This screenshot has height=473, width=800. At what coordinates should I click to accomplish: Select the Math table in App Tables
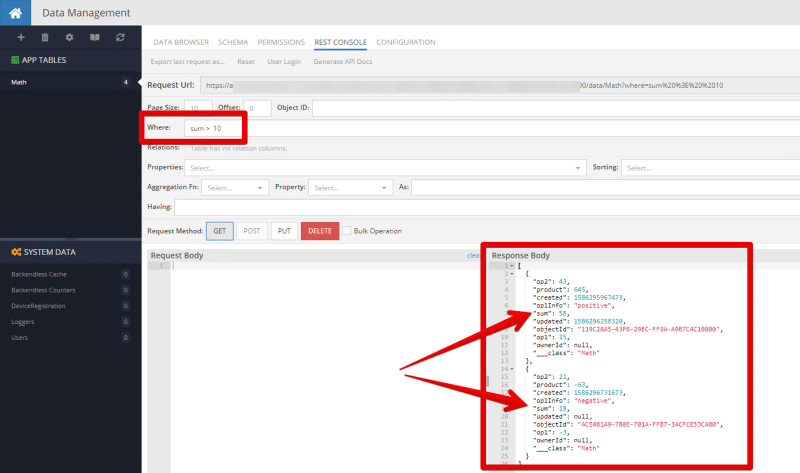pos(20,82)
